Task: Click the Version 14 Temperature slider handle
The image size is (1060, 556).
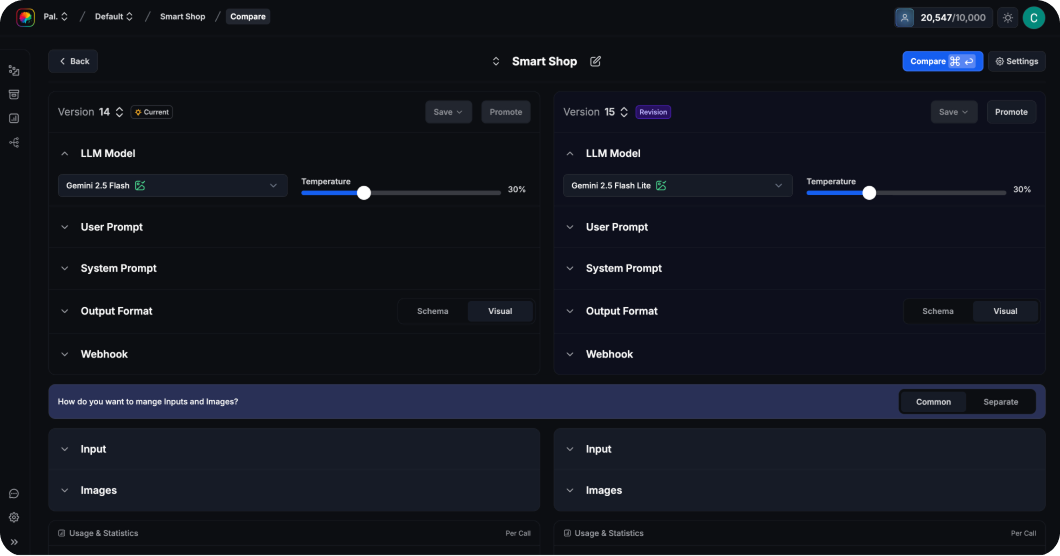Action: pos(364,193)
